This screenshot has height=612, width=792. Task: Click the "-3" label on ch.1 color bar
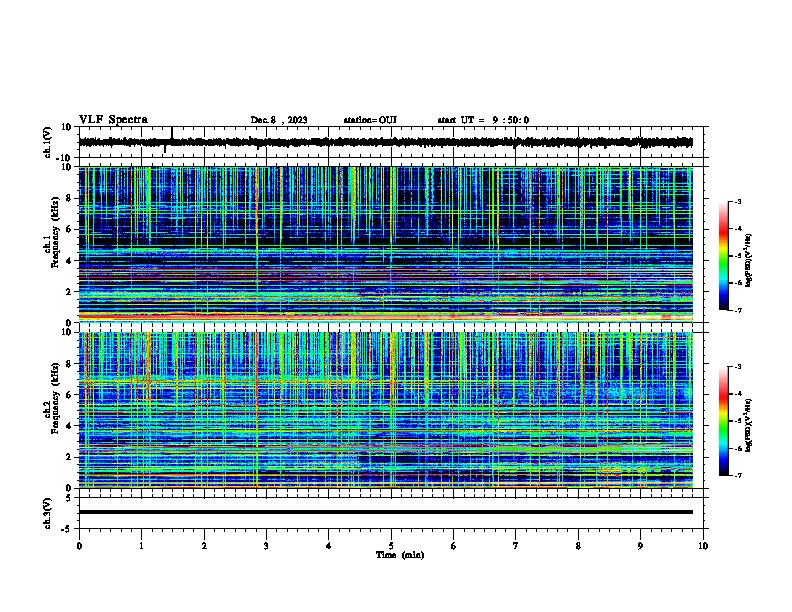click(737, 202)
